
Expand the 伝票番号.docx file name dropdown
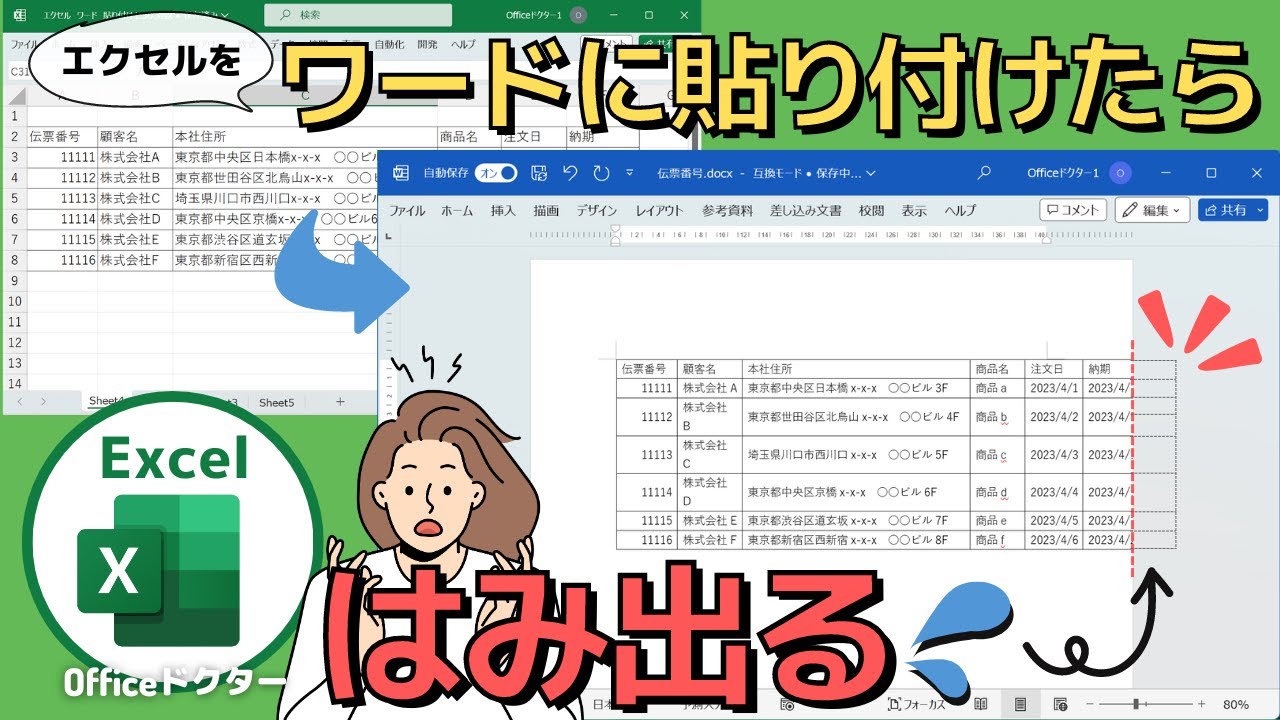[x=871, y=173]
